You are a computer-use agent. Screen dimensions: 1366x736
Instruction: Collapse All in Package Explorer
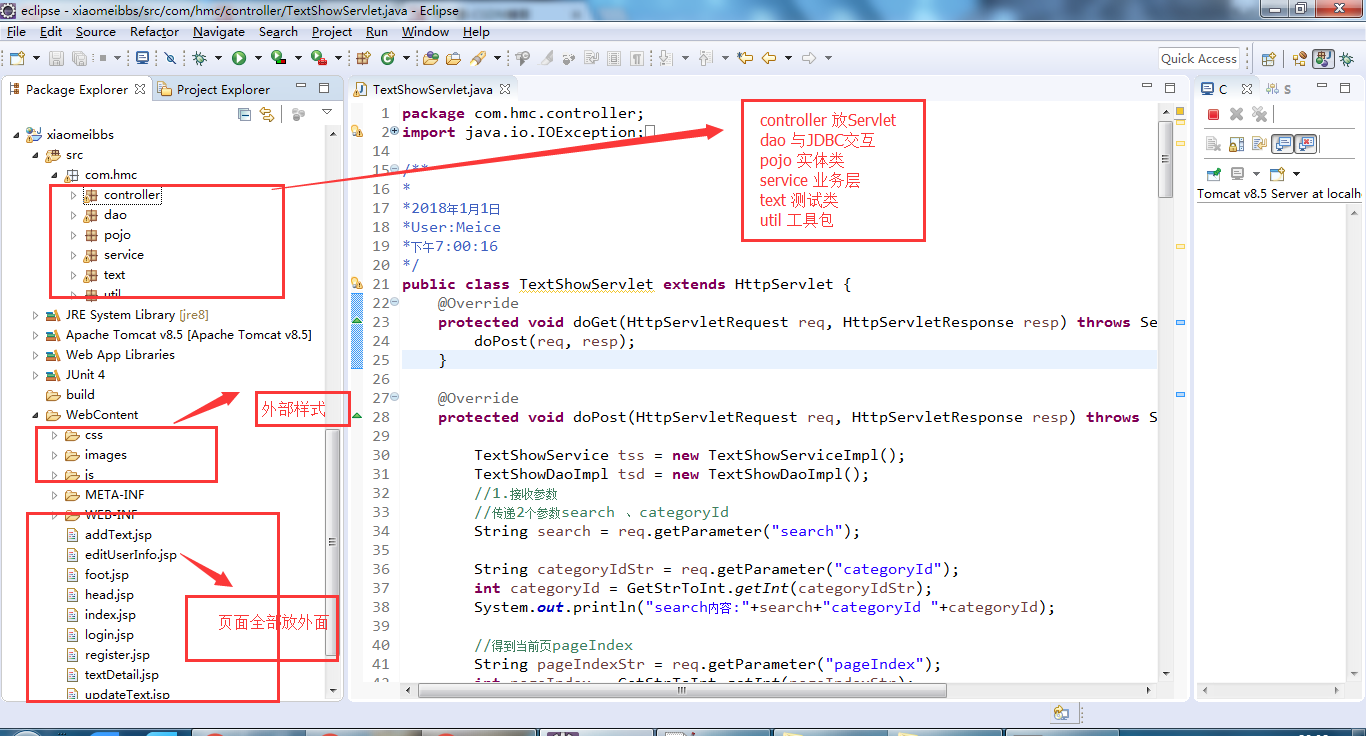245,115
